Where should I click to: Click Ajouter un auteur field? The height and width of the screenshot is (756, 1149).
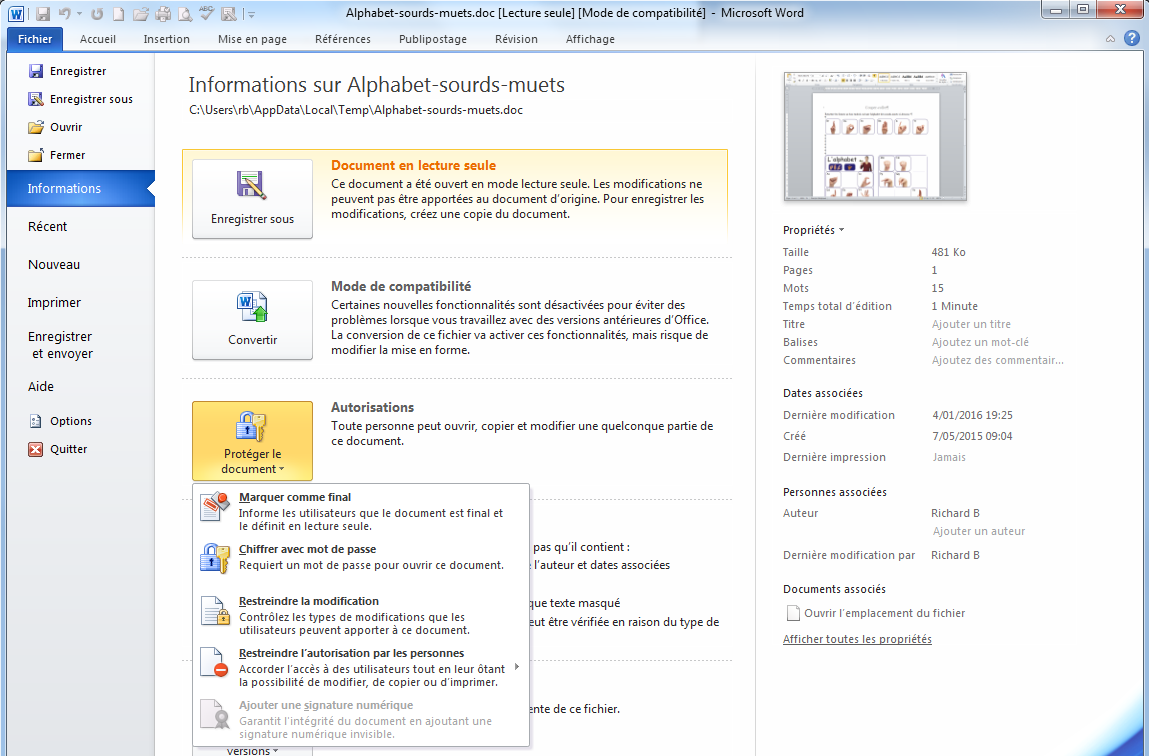[x=979, y=531]
